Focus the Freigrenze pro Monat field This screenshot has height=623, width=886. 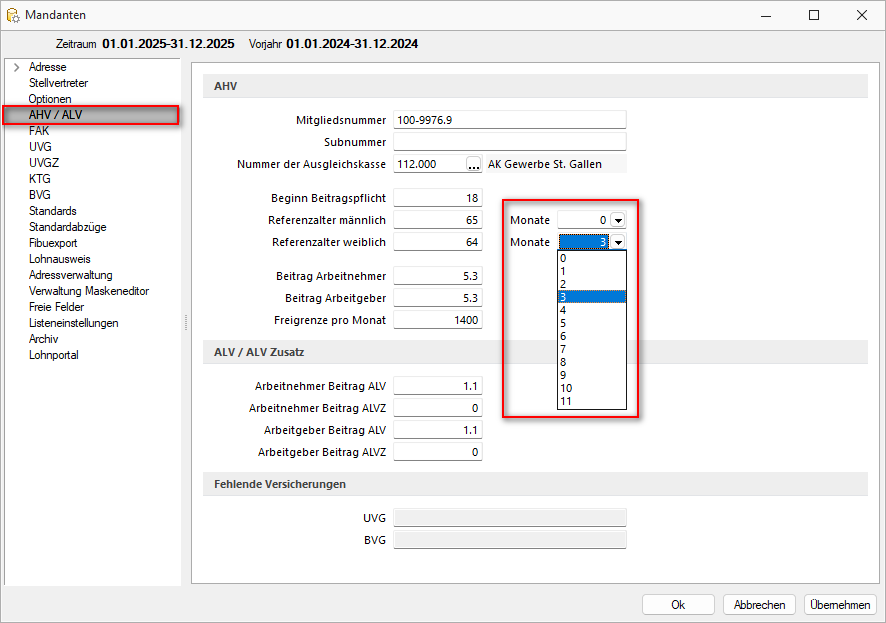click(x=438, y=320)
